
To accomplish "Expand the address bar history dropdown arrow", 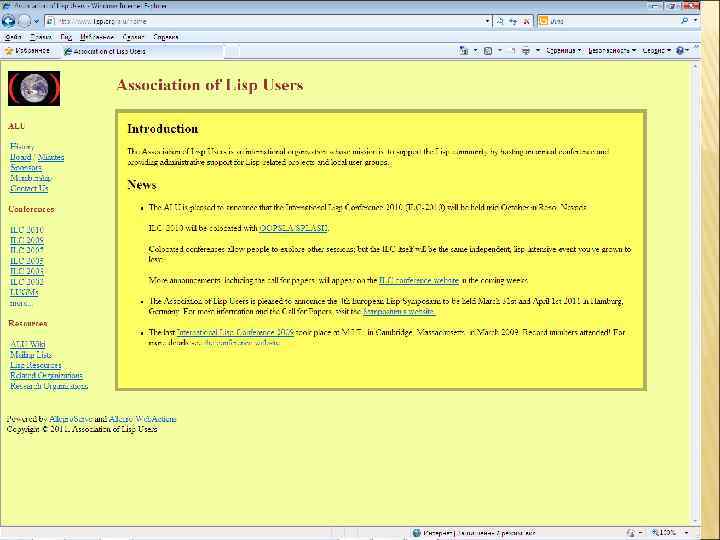I will pyautogui.click(x=487, y=21).
